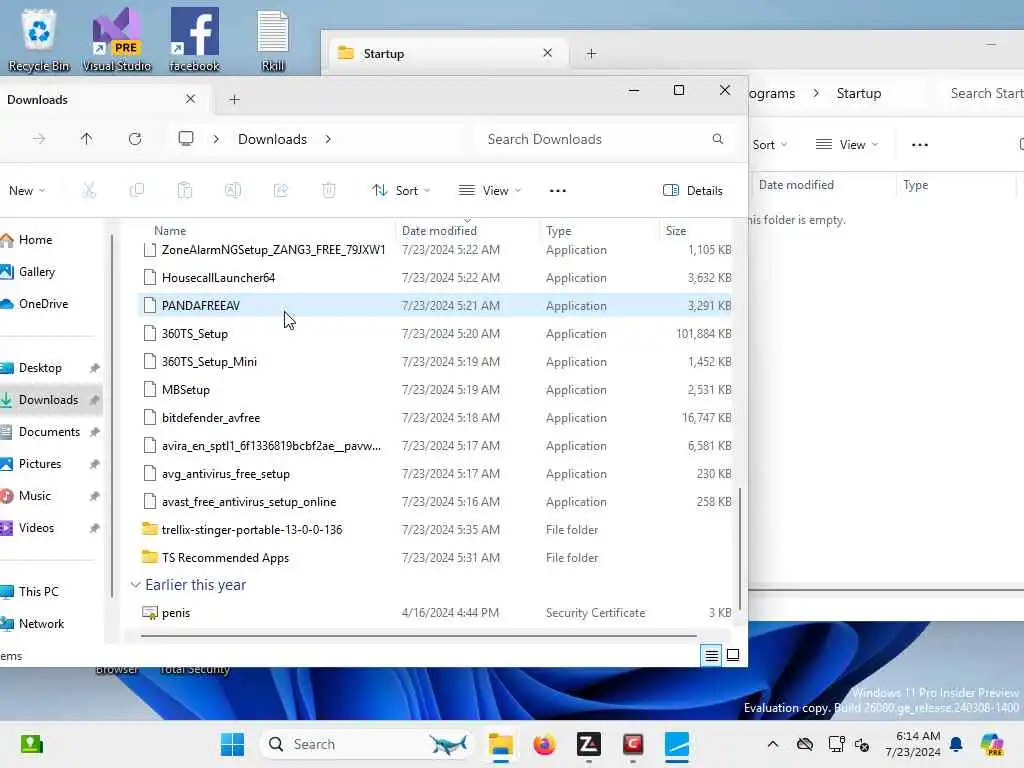1024x768 pixels.
Task: Toggle the Details pane button
Action: [692, 191]
